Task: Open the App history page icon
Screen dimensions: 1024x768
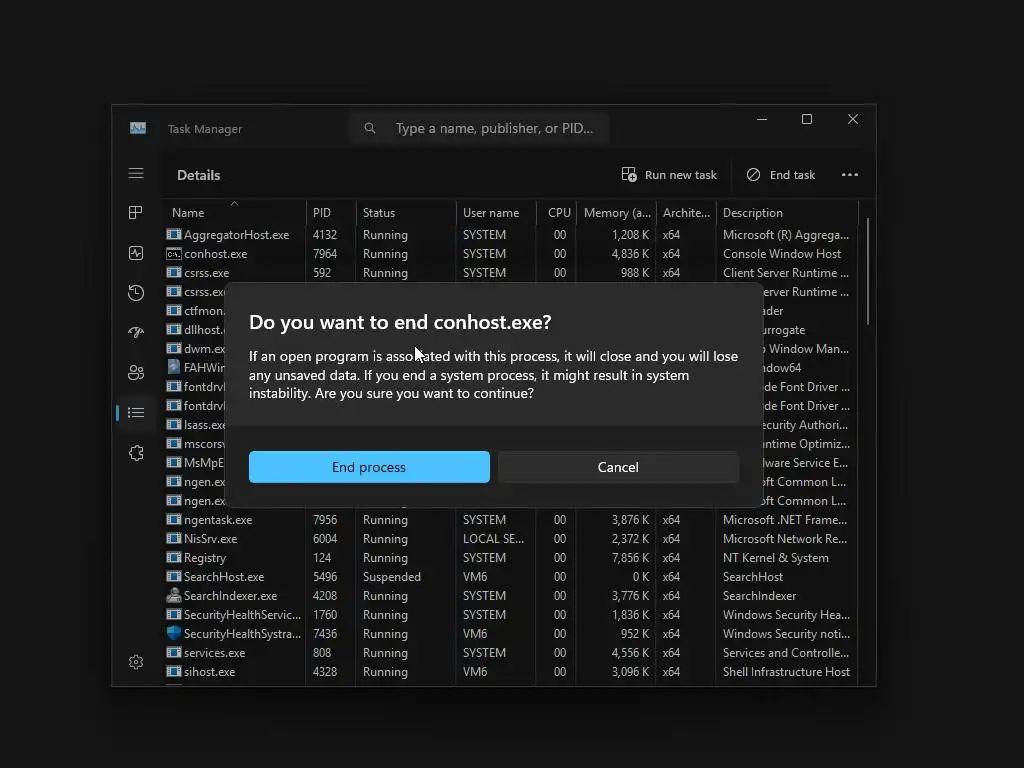Action: click(x=136, y=293)
